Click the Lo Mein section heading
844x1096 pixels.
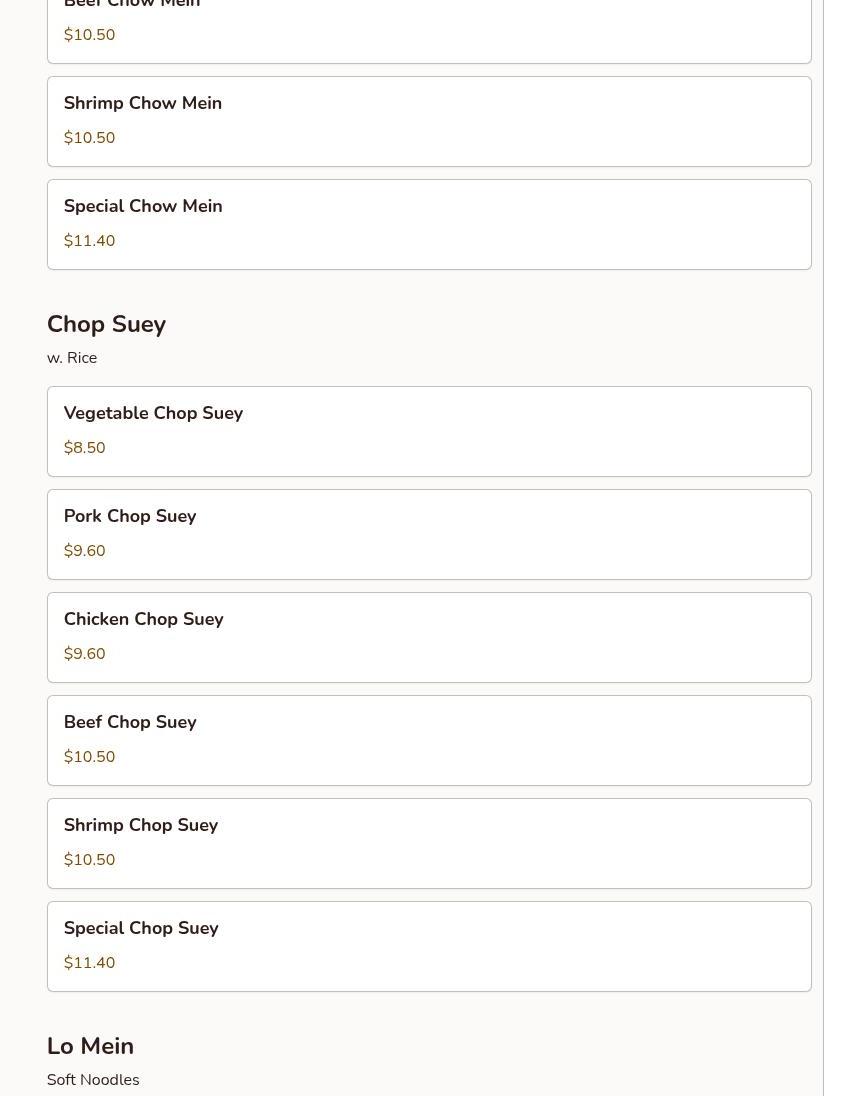coord(90,1046)
